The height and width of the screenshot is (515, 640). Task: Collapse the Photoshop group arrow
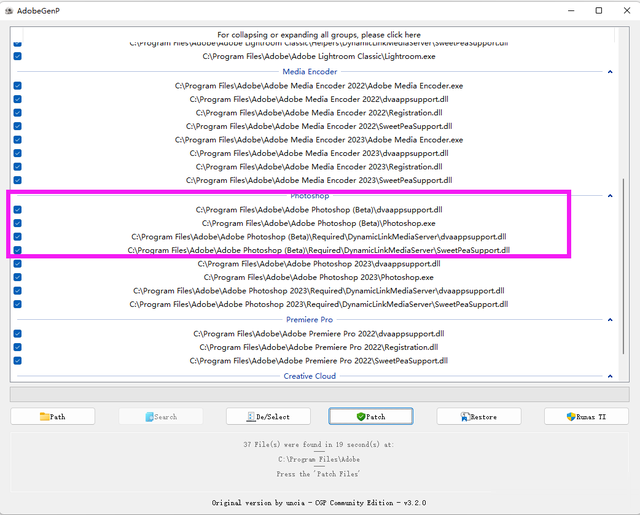click(x=610, y=196)
